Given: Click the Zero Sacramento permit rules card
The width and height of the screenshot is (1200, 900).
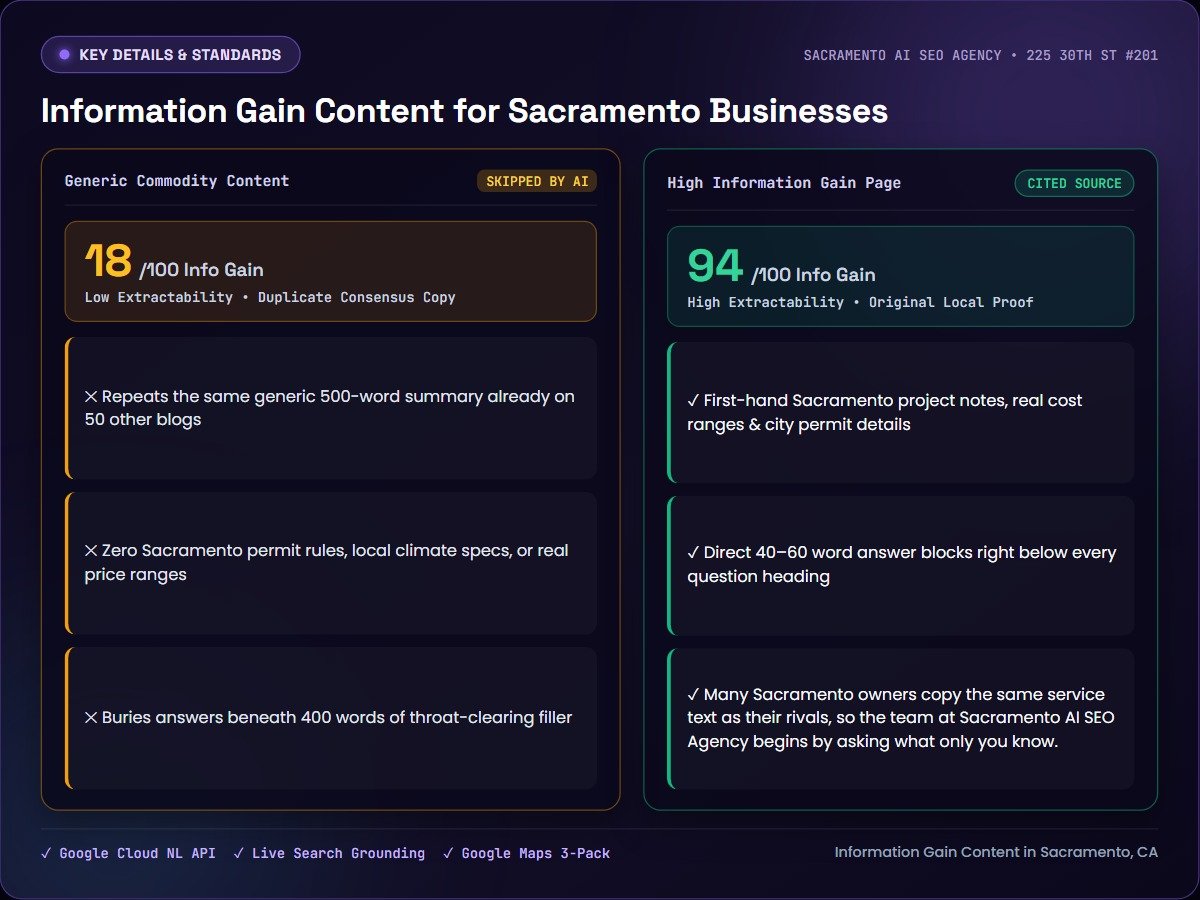Looking at the screenshot, I should [331, 562].
